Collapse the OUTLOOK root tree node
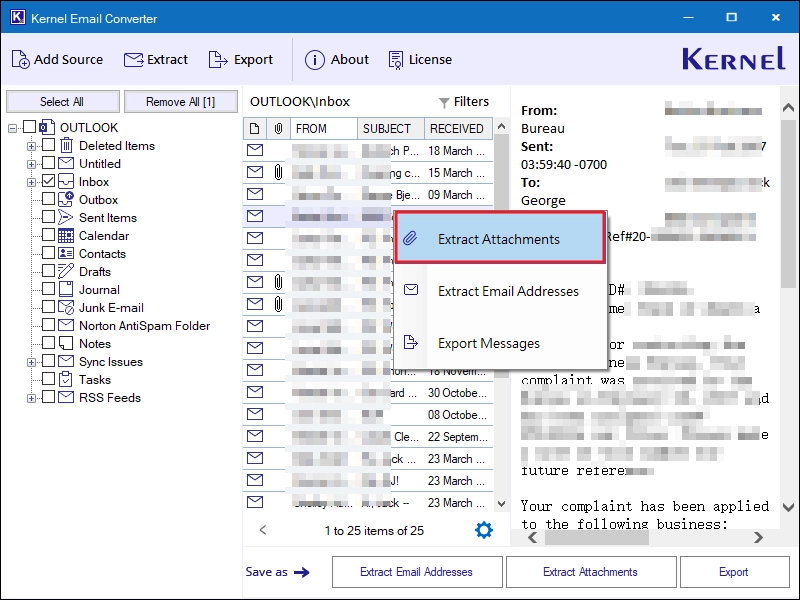 12,128
